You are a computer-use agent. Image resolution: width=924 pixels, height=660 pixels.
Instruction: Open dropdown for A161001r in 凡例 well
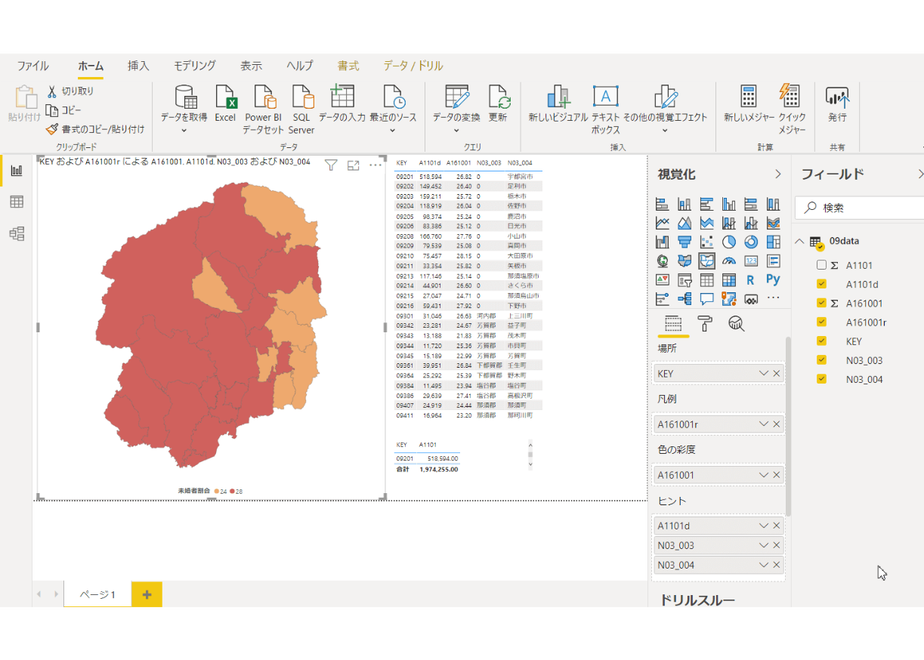[764, 424]
